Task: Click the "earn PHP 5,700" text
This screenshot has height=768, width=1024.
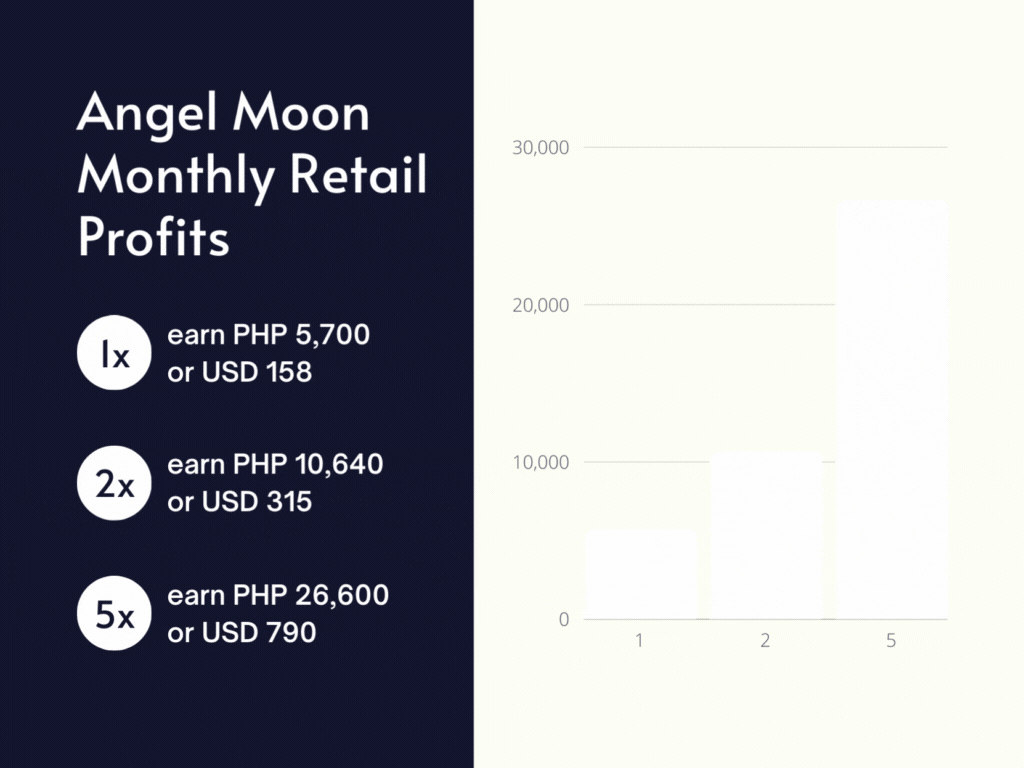Action: (268, 334)
